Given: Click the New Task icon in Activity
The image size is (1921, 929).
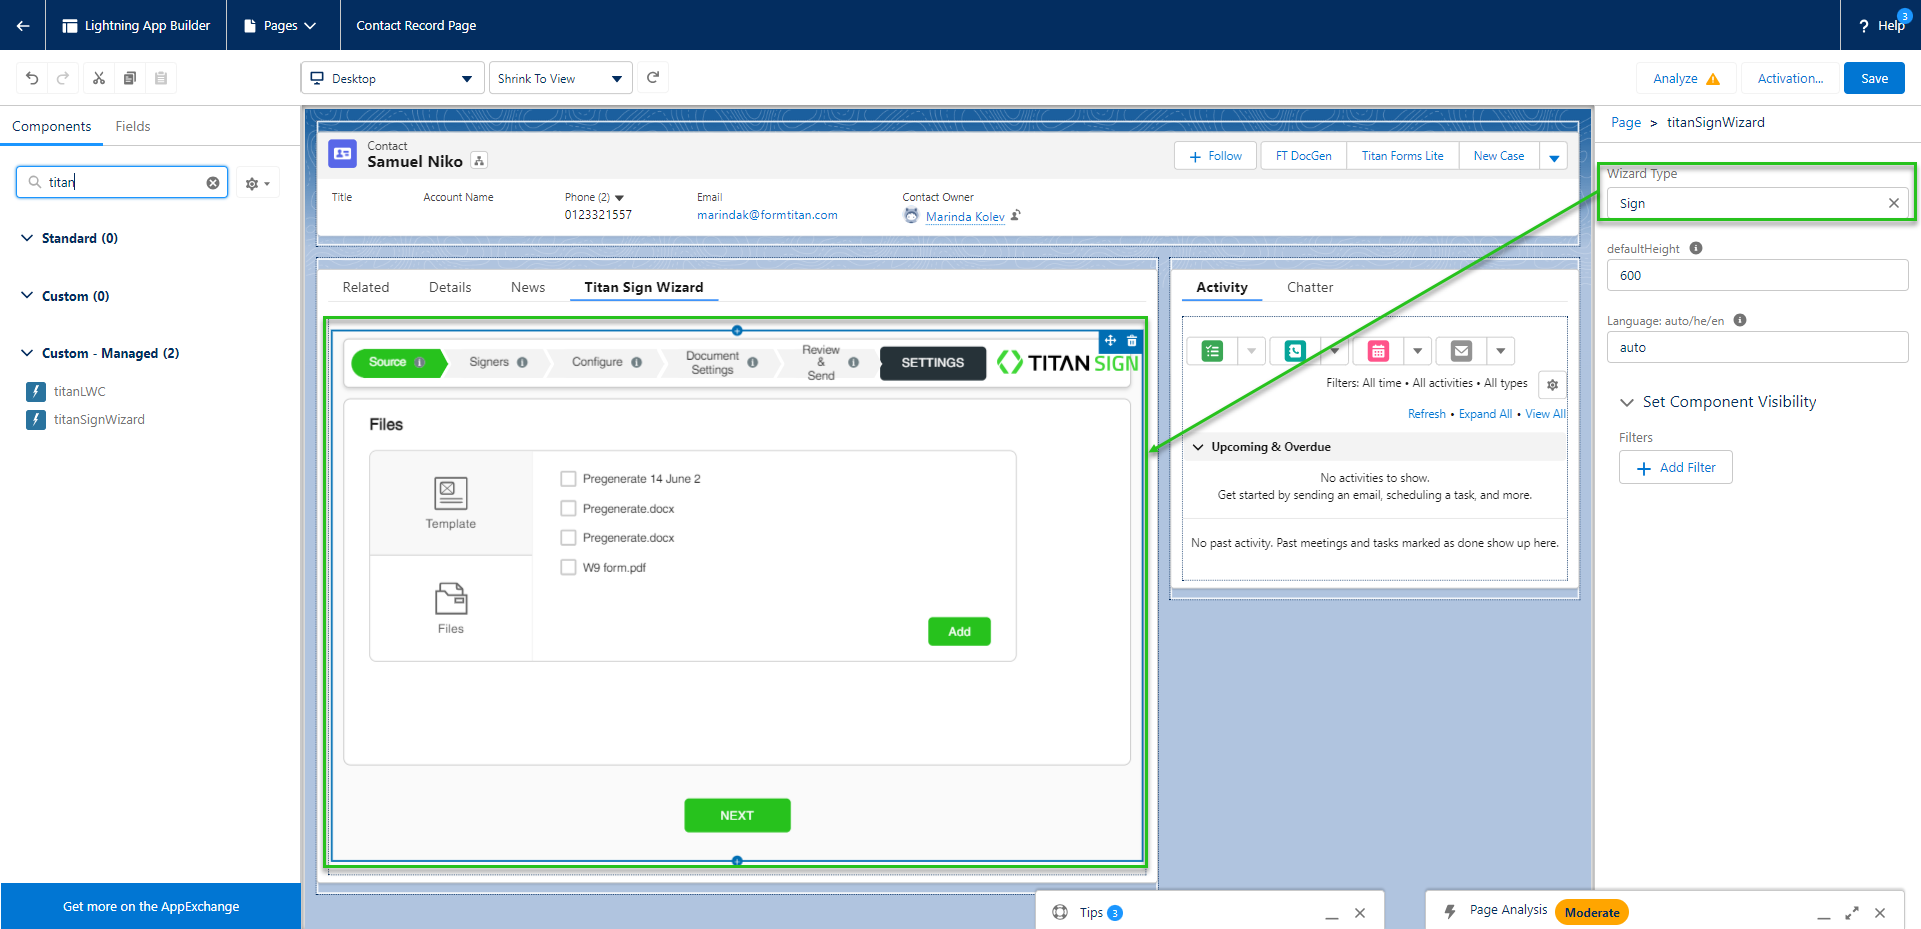Looking at the screenshot, I should point(1213,351).
